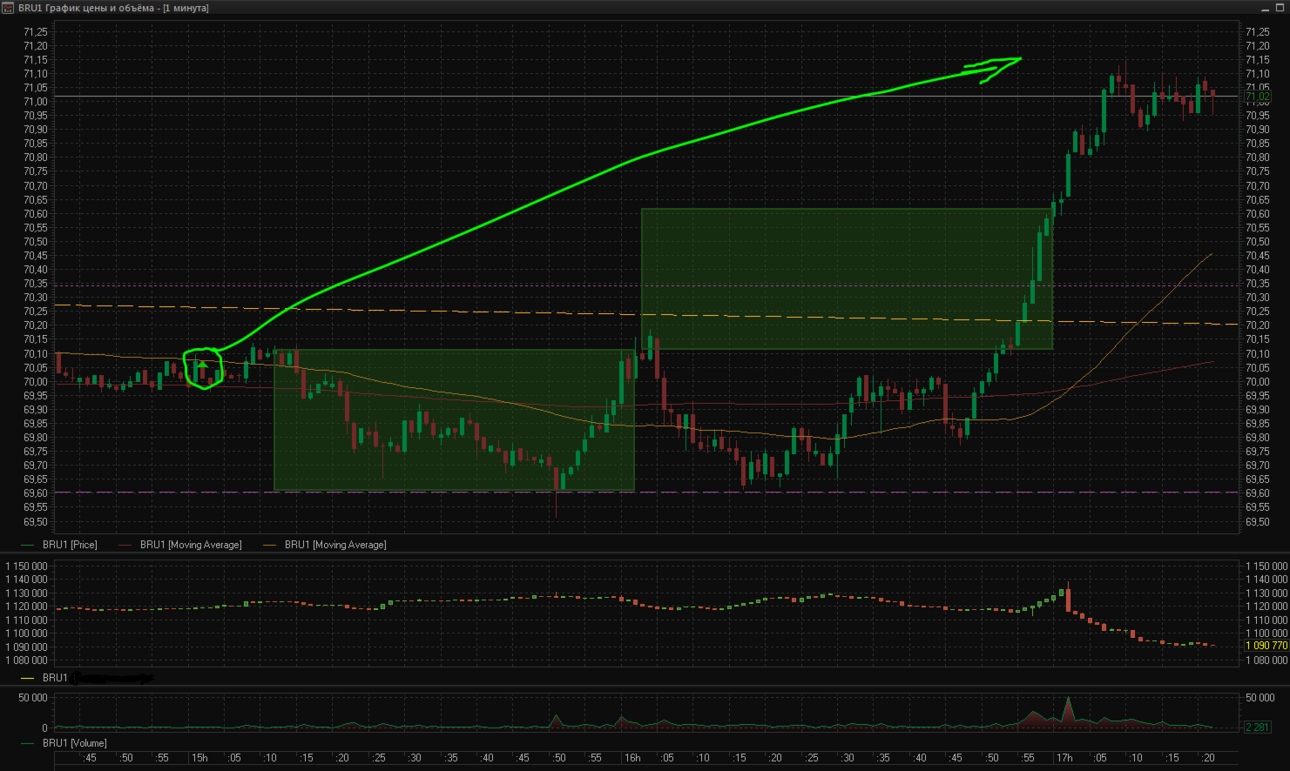
Task: Click the chart window icon in title bar
Action: click(x=8, y=7)
